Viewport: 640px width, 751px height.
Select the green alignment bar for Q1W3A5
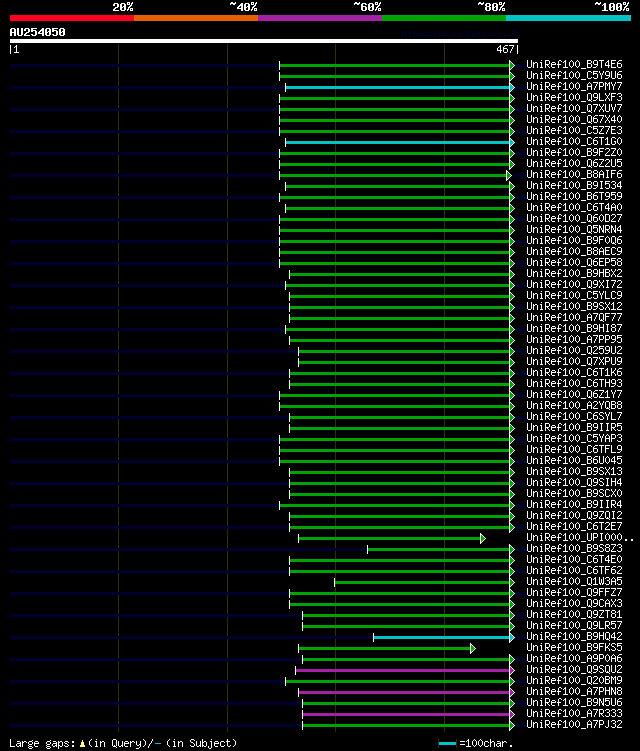click(422, 583)
